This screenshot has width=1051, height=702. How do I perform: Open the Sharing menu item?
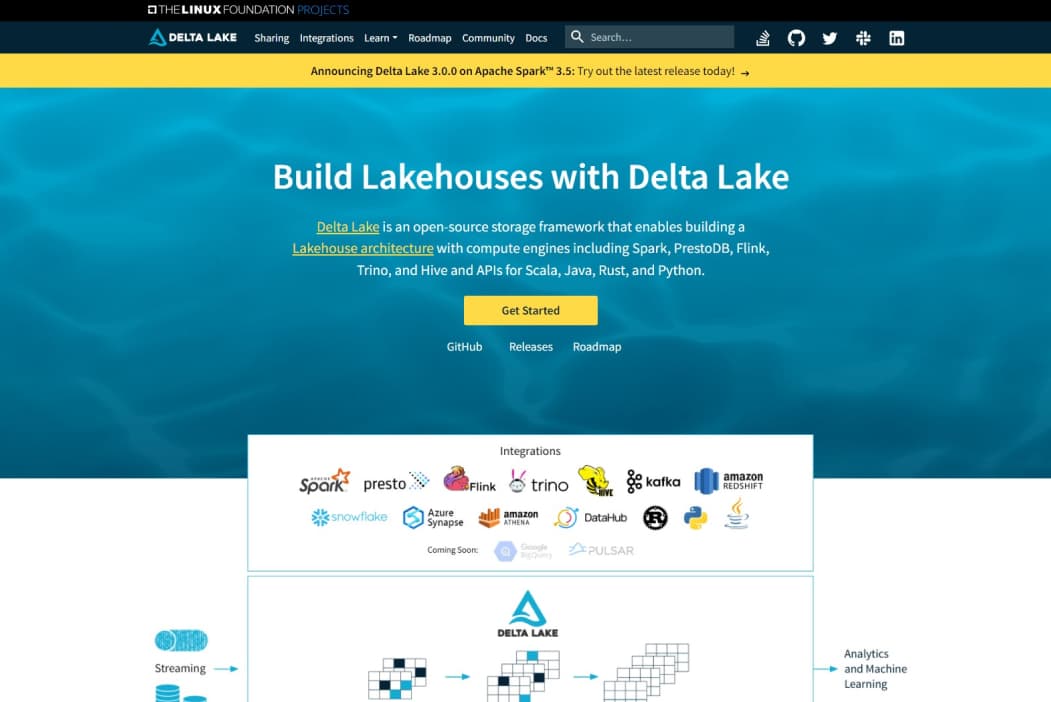[x=271, y=38]
